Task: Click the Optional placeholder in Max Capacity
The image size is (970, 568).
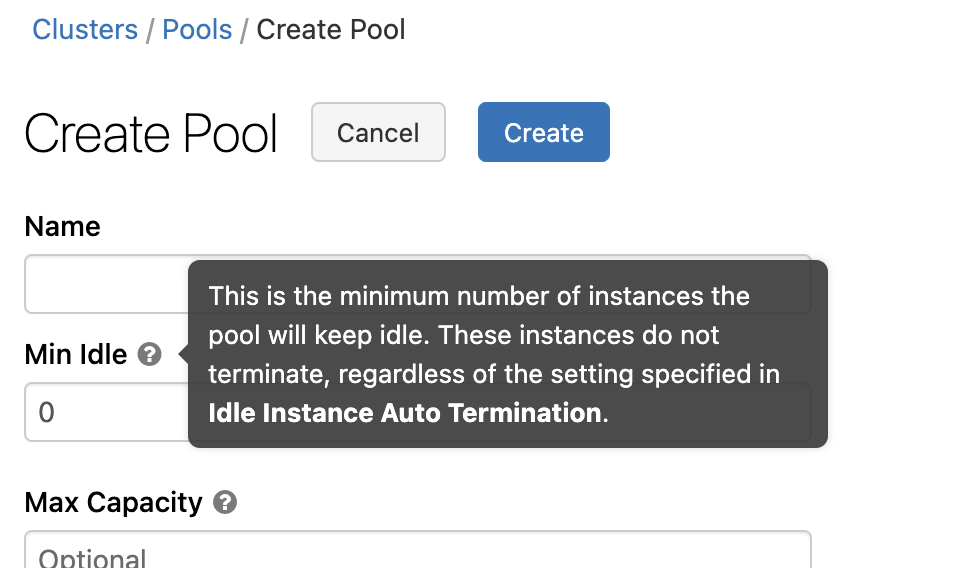Action: pyautogui.click(x=92, y=556)
